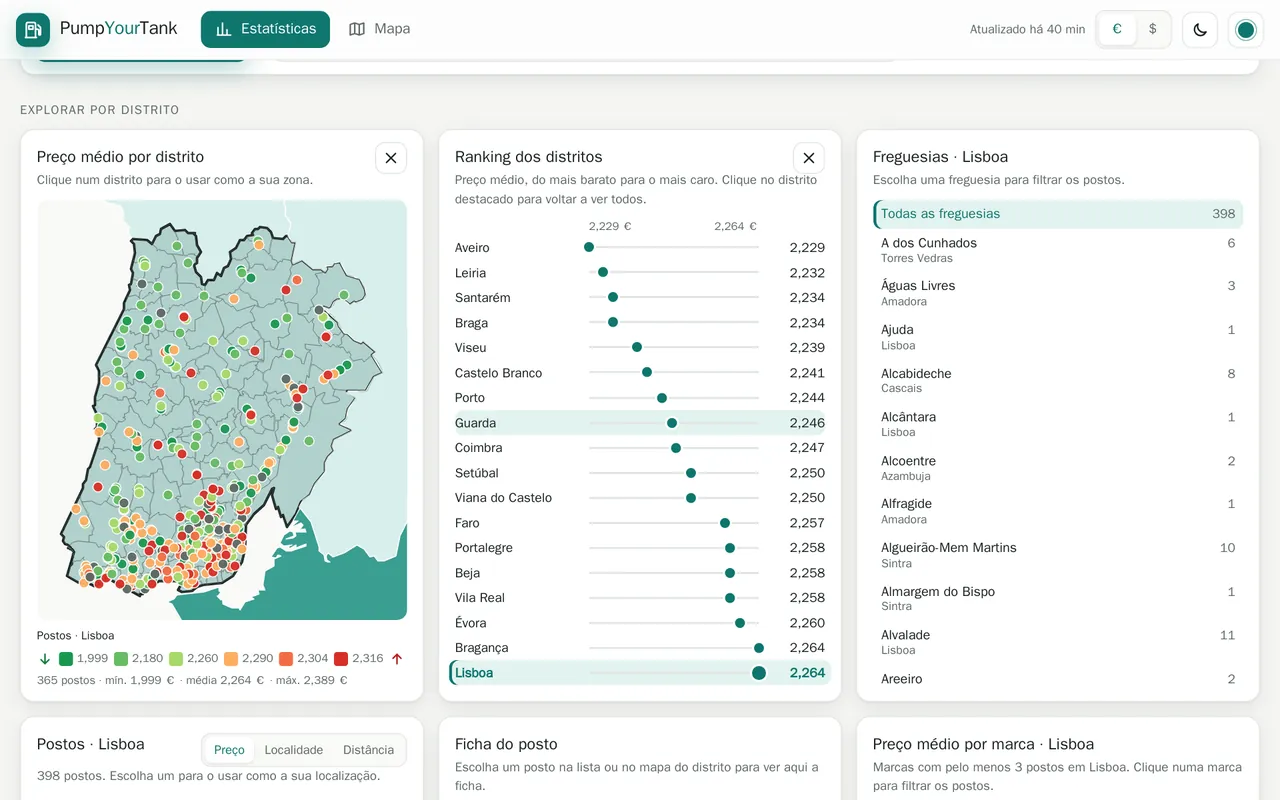Screen dimensions: 1280x800
Task: Choose the Alcabideche freguesia
Action: pyautogui.click(x=1058, y=381)
